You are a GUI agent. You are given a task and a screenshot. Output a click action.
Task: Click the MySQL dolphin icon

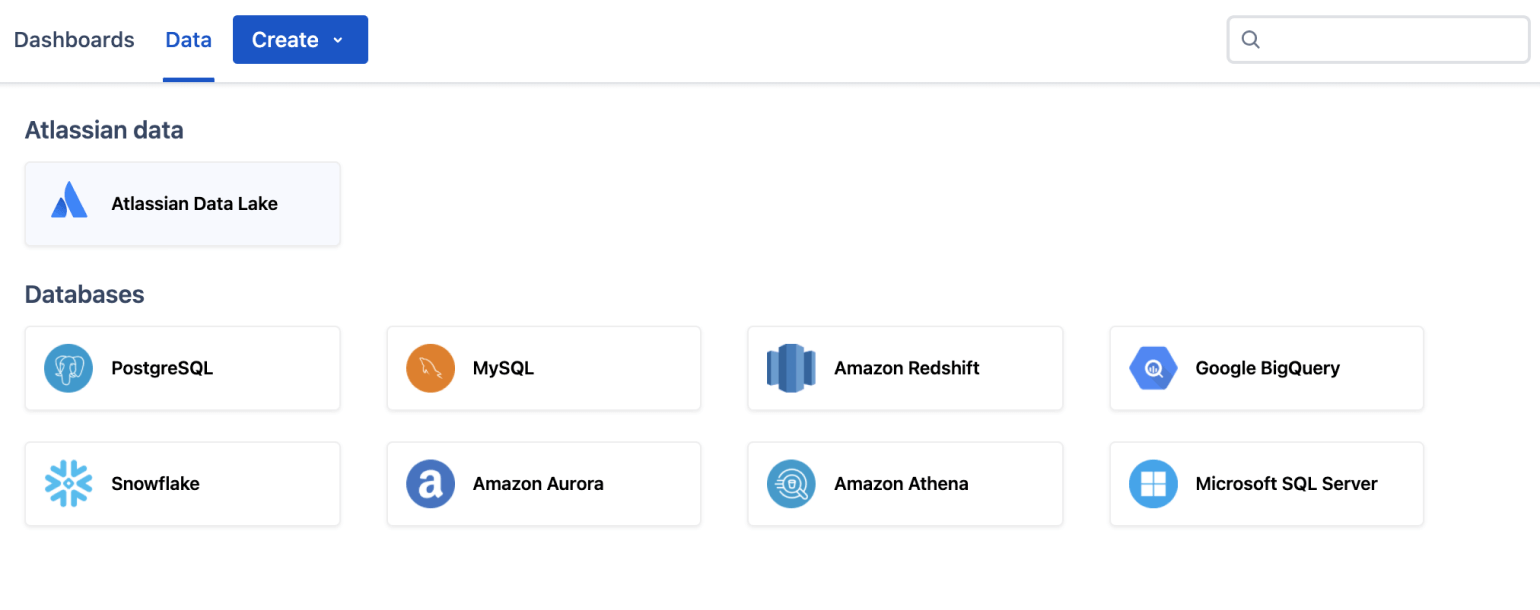(x=430, y=368)
